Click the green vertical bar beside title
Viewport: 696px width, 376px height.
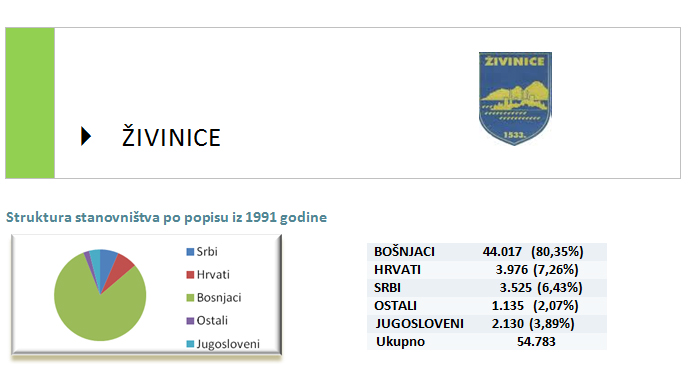pos(30,103)
